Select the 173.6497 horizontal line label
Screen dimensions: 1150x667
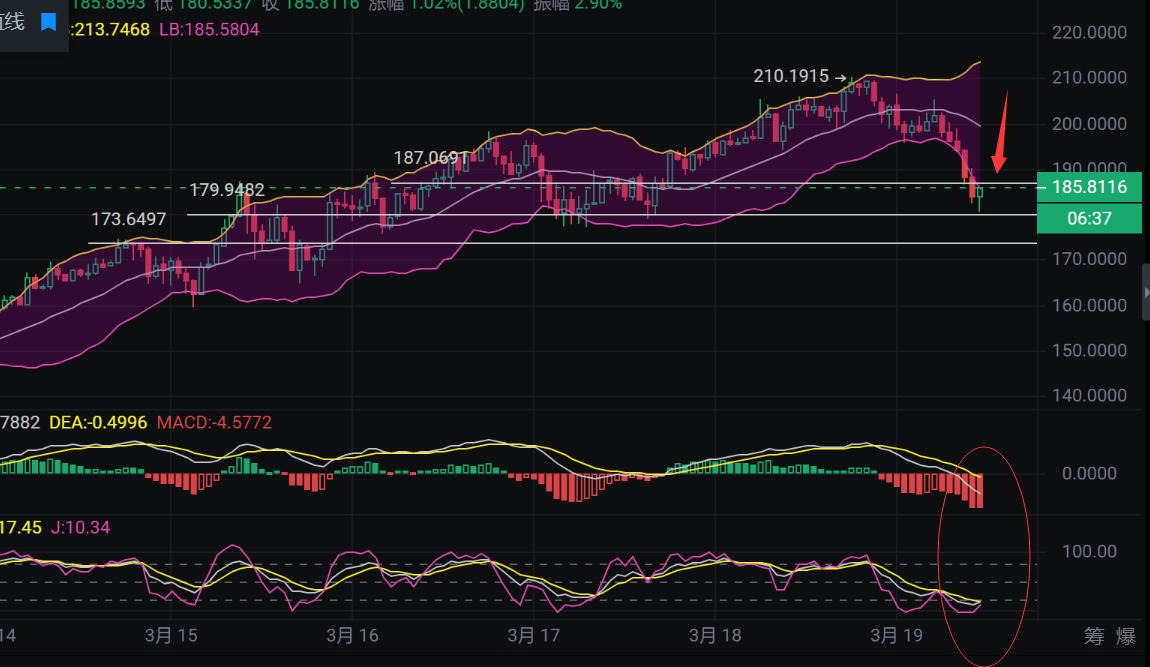click(x=129, y=219)
